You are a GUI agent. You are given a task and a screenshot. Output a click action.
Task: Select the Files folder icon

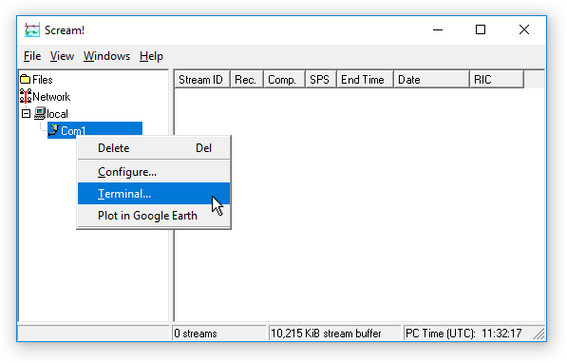coord(25,79)
